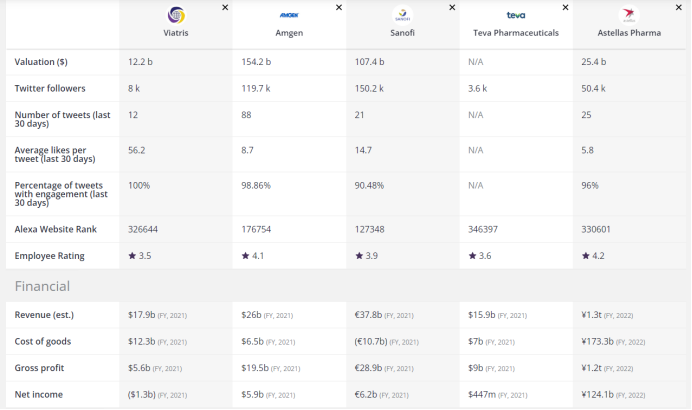Screen dimensions: 692x410
Task: Click the Astellas Pharma name link
Action: pyautogui.click(x=629, y=33)
